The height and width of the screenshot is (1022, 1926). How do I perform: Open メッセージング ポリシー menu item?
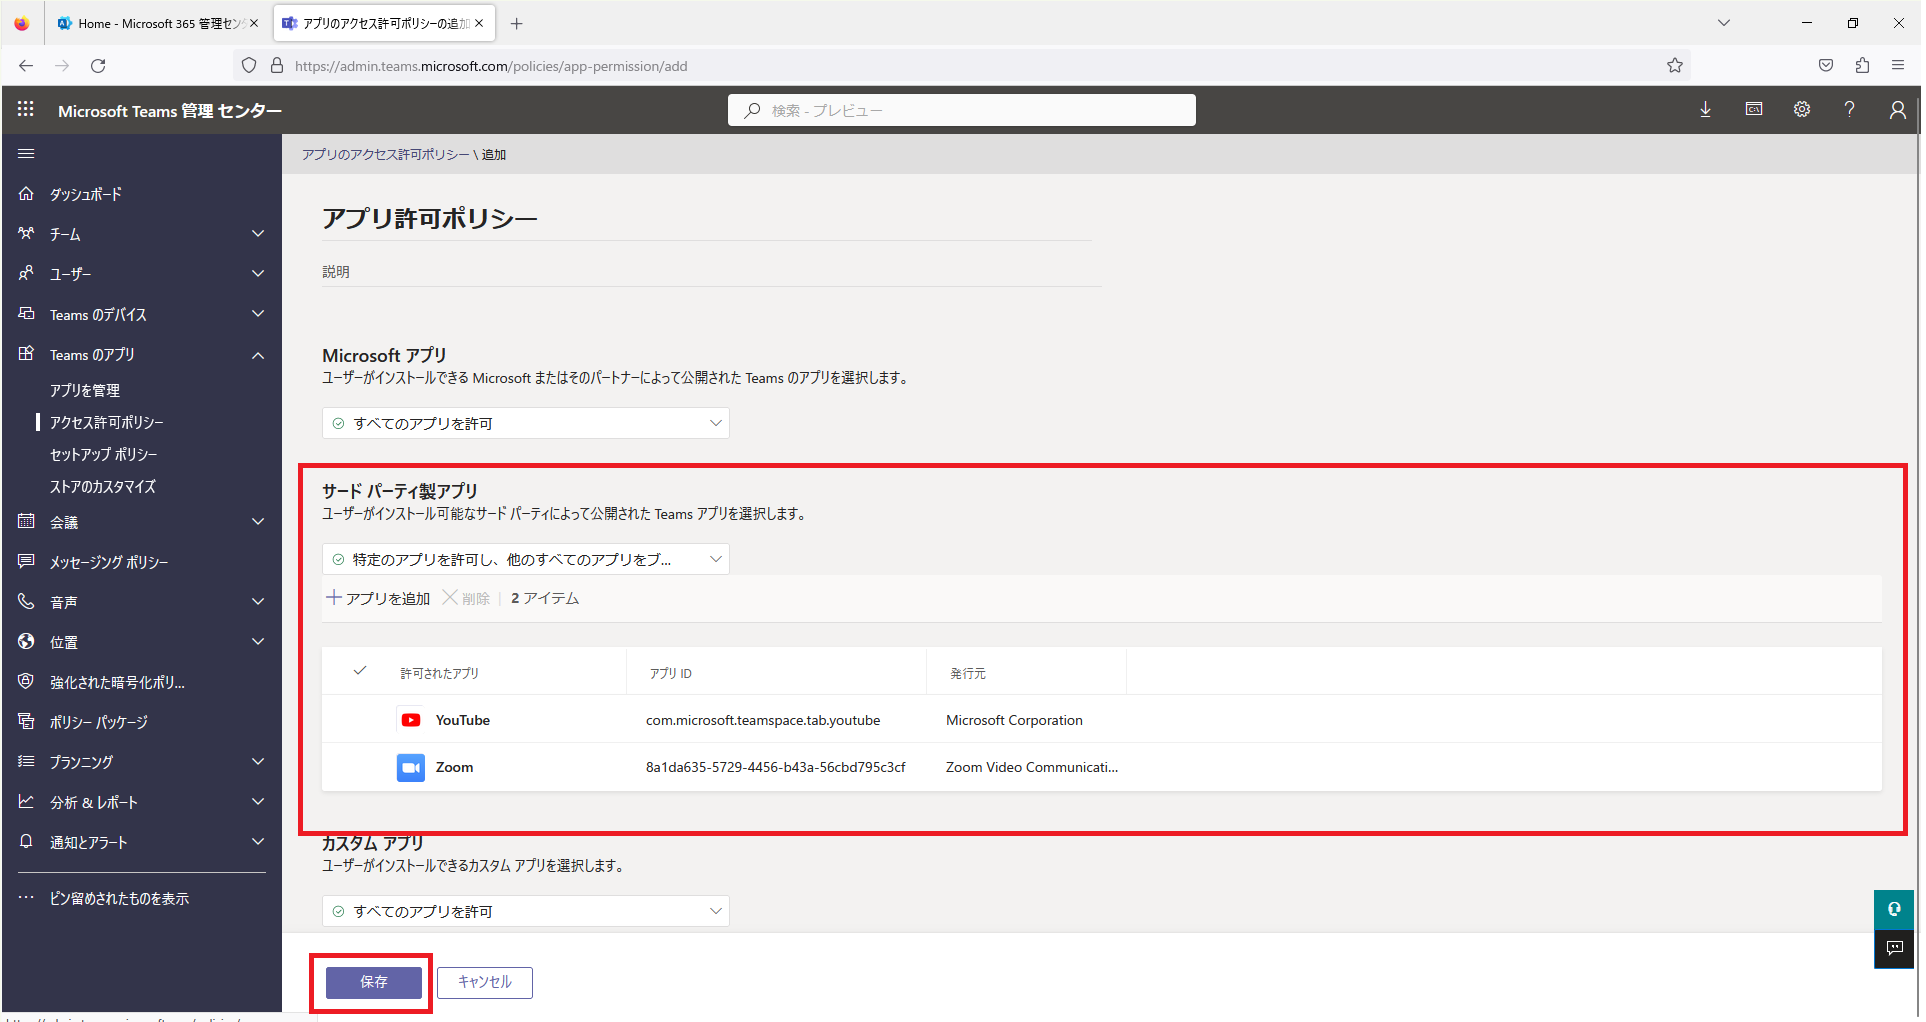(109, 562)
